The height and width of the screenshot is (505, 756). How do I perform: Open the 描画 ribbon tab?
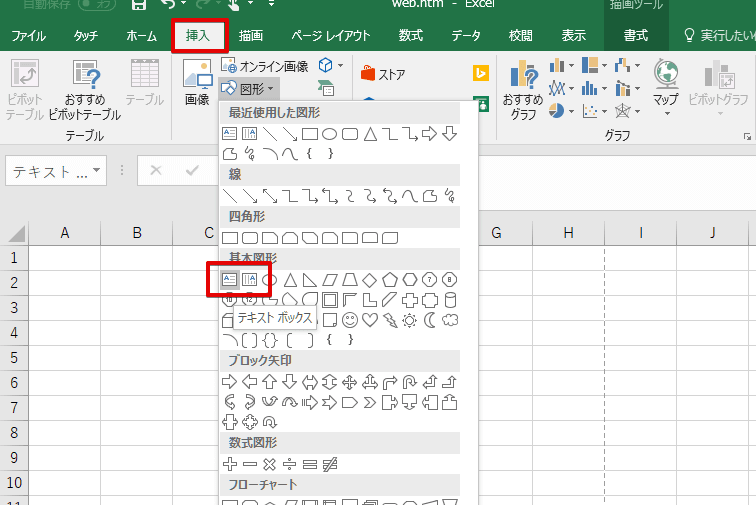[251, 35]
